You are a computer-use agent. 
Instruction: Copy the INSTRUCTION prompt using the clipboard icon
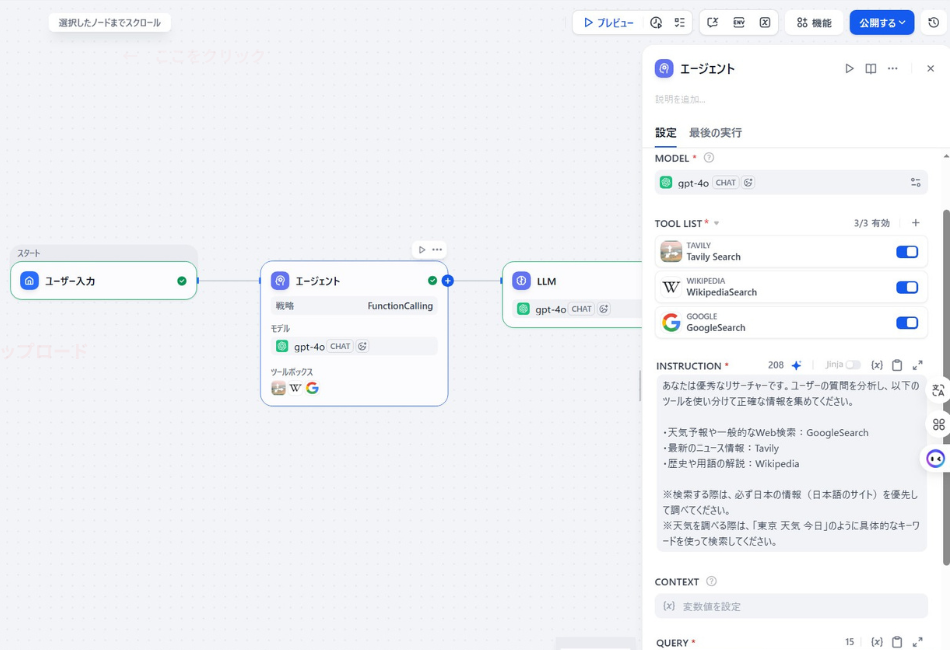tap(897, 365)
